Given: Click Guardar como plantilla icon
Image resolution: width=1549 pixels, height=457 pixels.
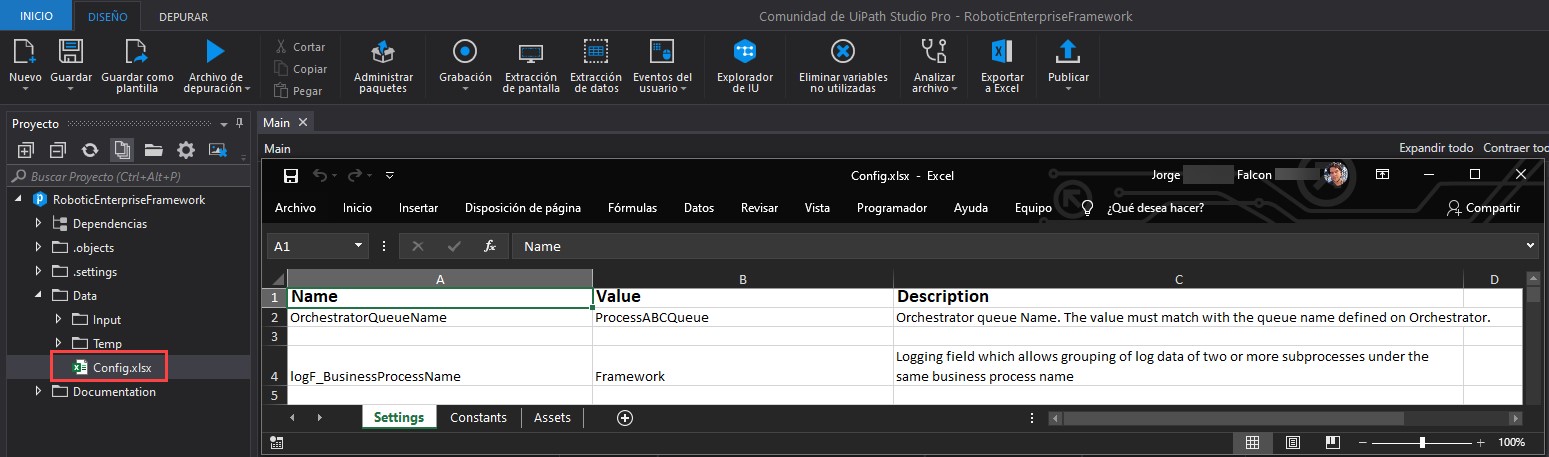Looking at the screenshot, I should [136, 52].
